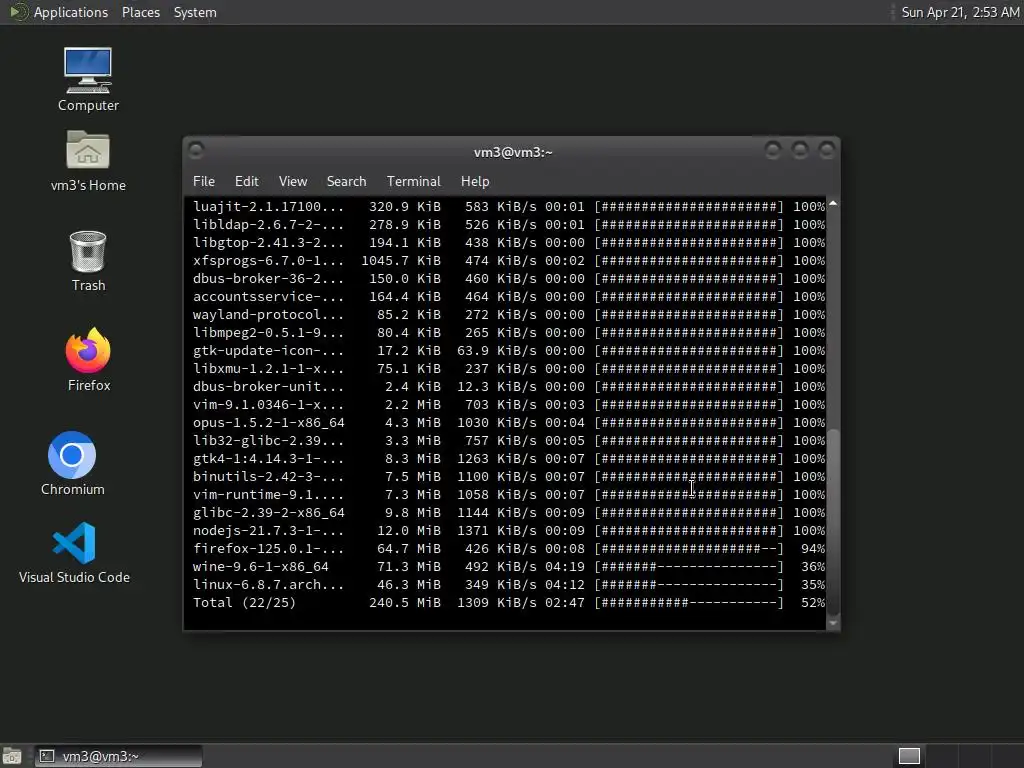1024x768 pixels.
Task: Click the text libmpeg2-0.5.1-9...
Action: click(268, 332)
